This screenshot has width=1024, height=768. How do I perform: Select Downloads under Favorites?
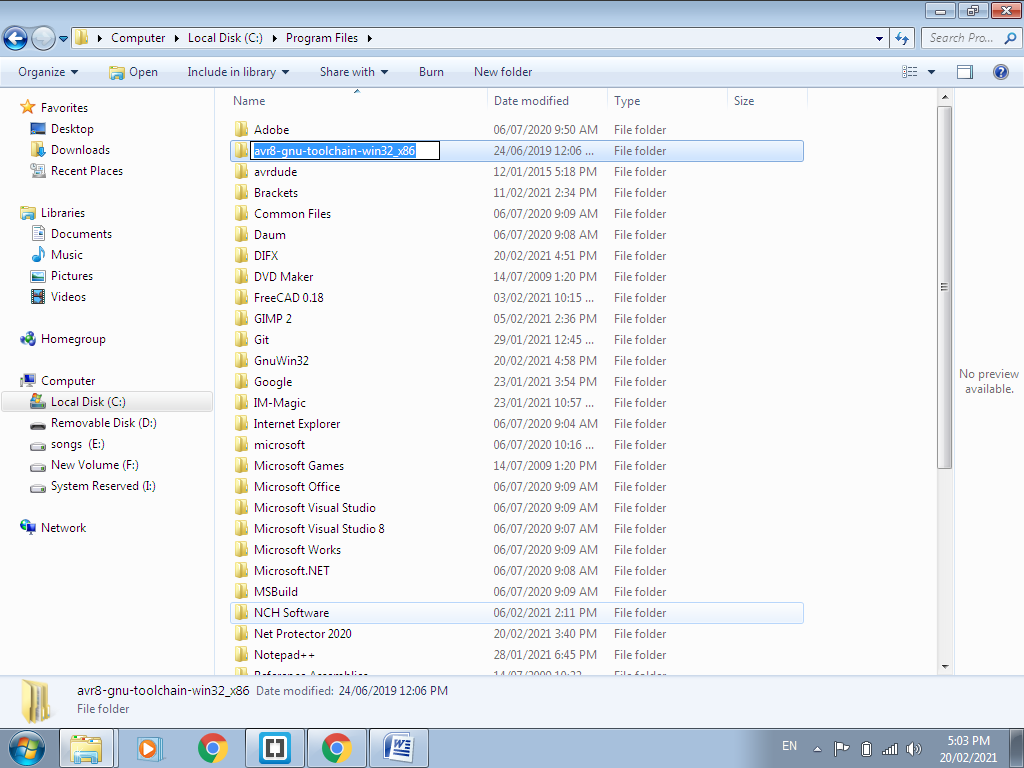click(80, 150)
